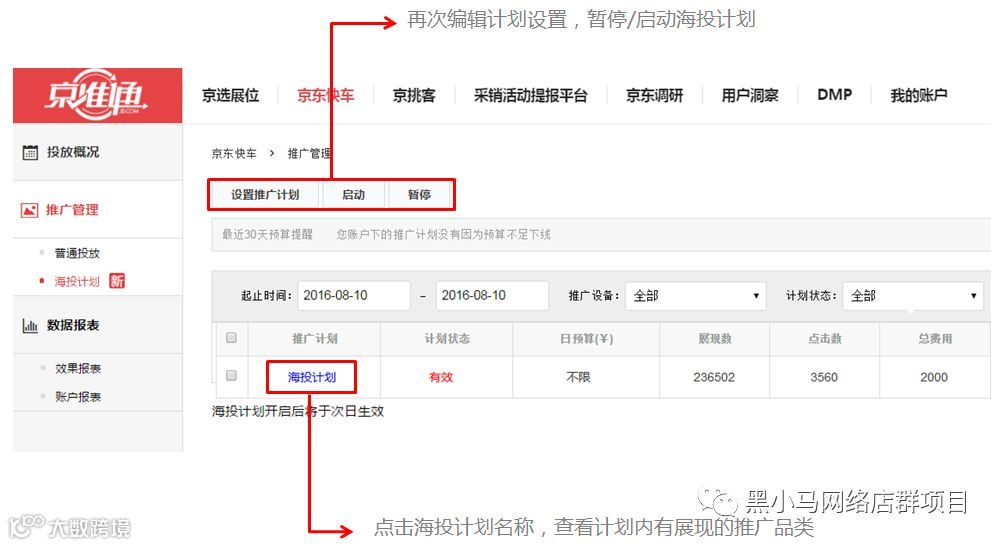Click the 最近30天预算提醒 label
Viewport: 1002px width, 546px height.
[x=268, y=235]
